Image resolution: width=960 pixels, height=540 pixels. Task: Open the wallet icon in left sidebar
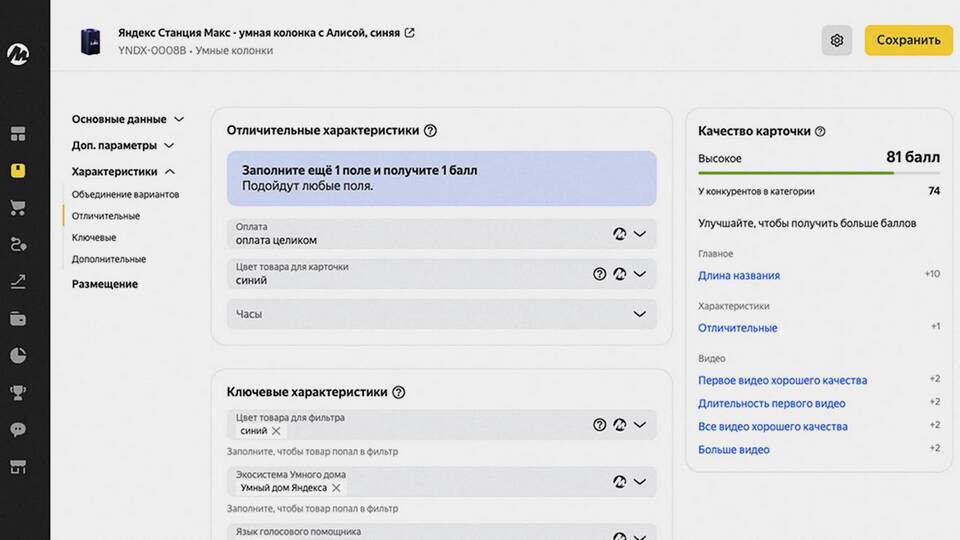point(18,318)
